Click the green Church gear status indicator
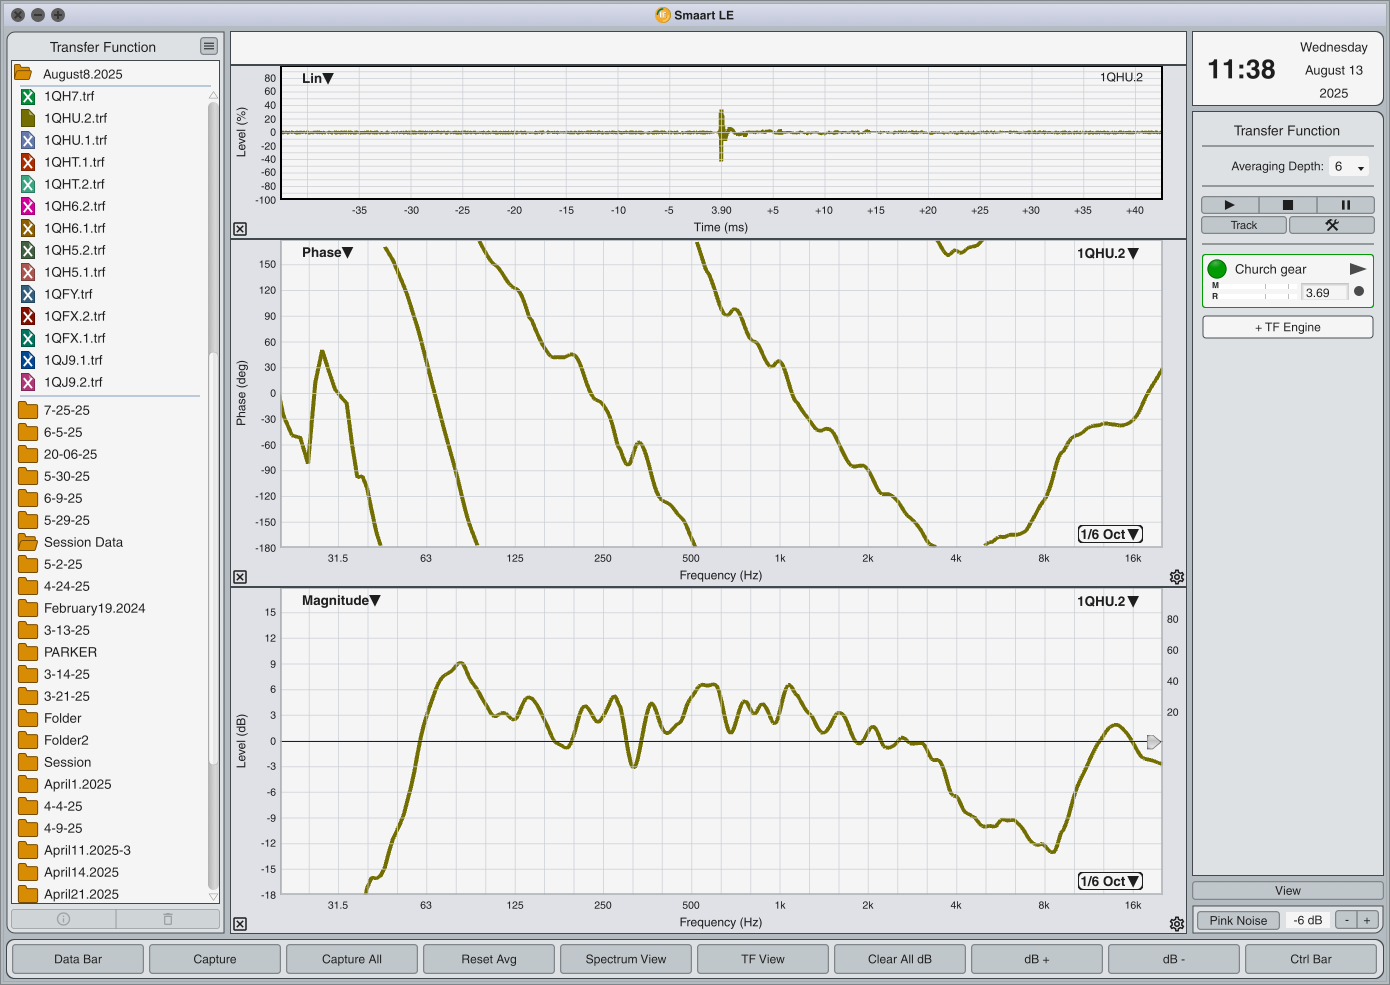This screenshot has height=985, width=1390. [1217, 269]
